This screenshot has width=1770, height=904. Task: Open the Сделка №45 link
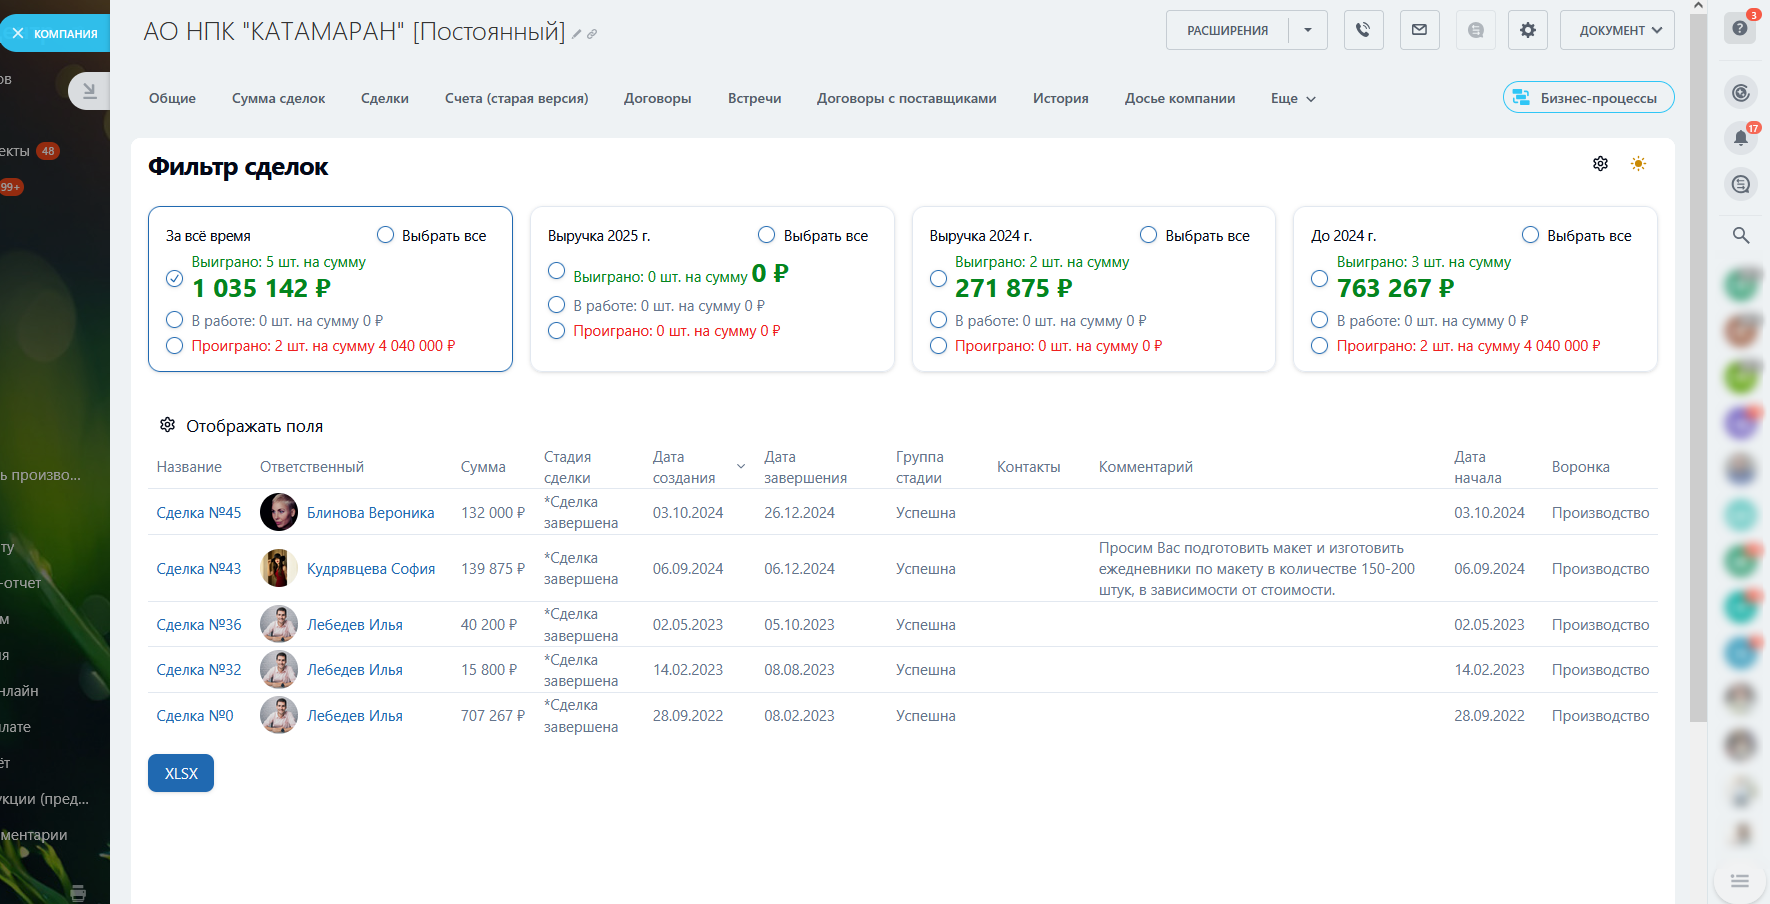(x=199, y=513)
